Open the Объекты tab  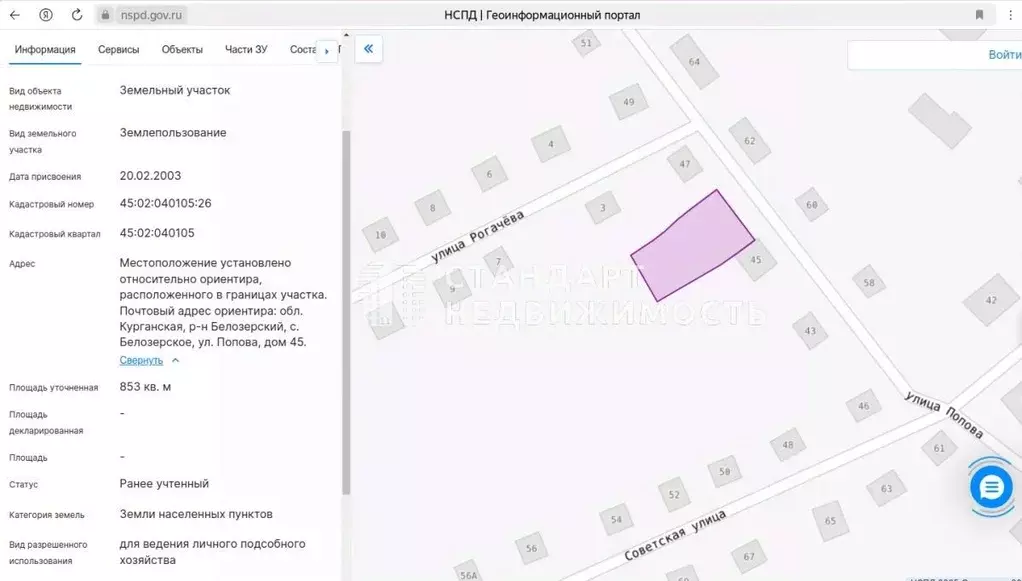(x=181, y=48)
